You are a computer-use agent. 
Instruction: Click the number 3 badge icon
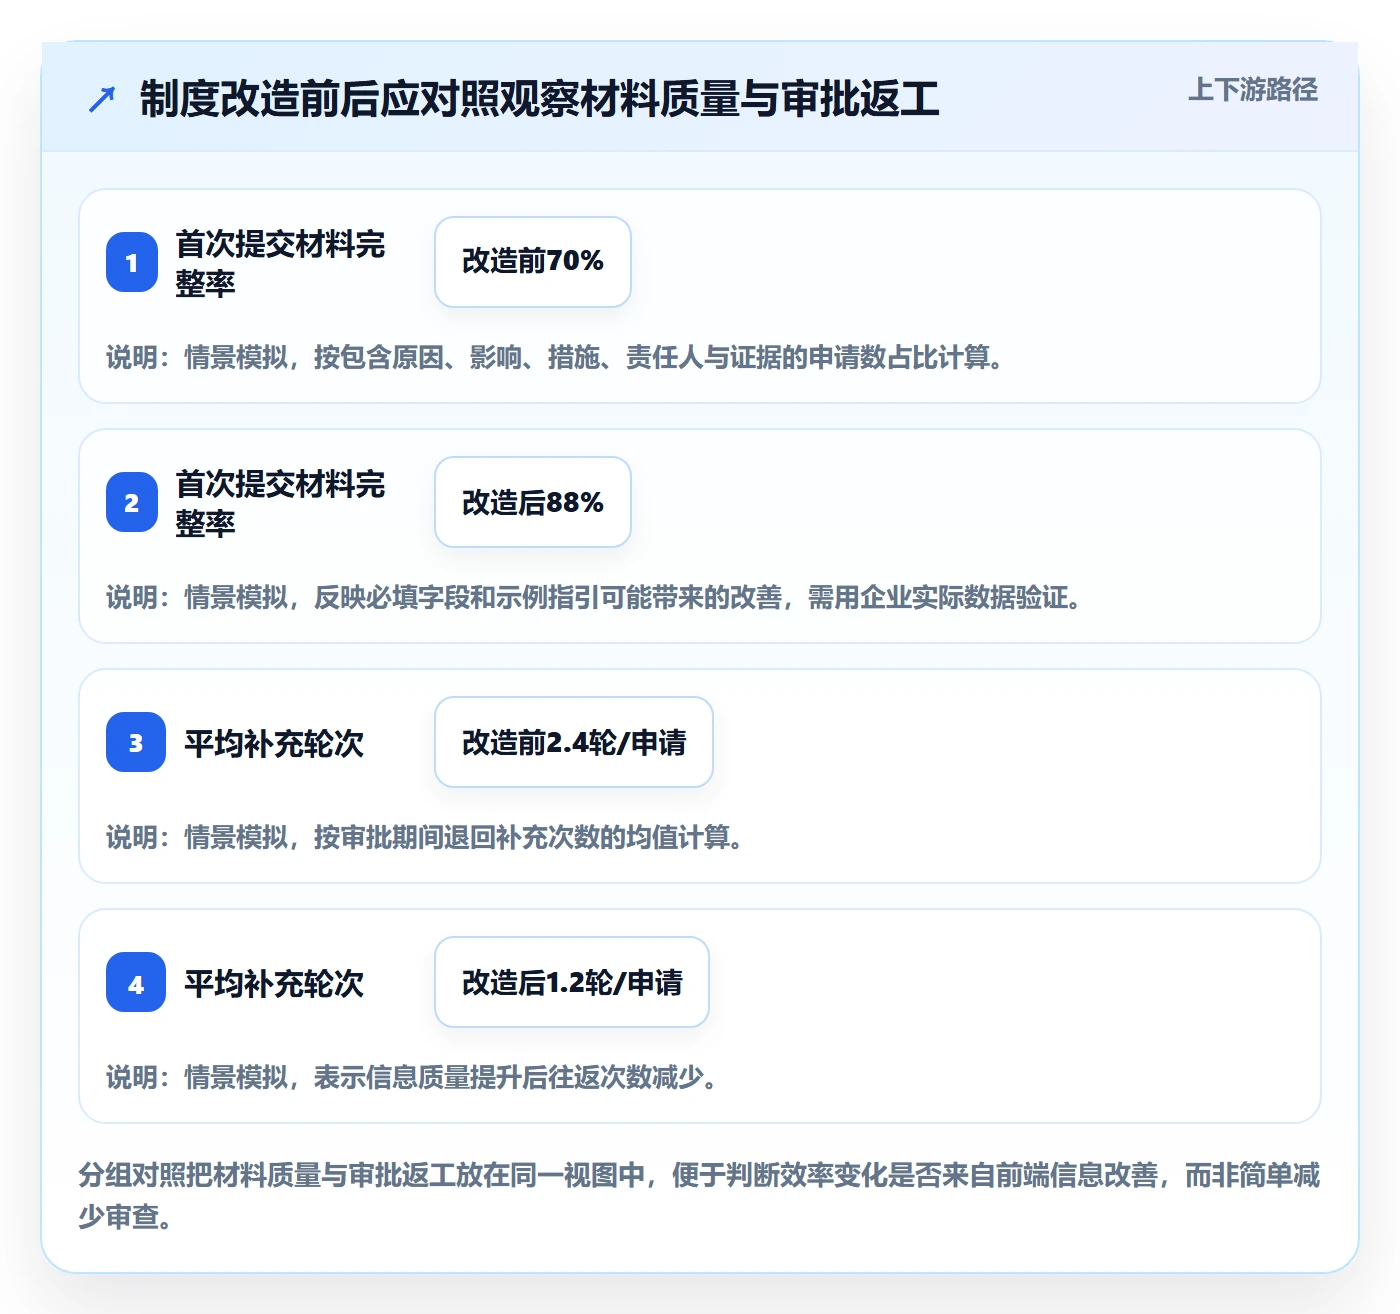pyautogui.click(x=136, y=742)
